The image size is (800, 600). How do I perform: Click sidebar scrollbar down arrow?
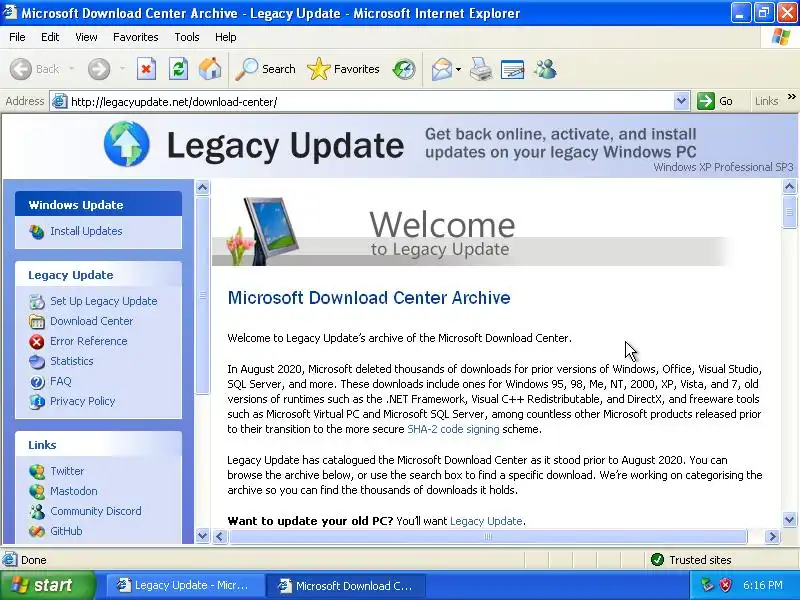[203, 536]
